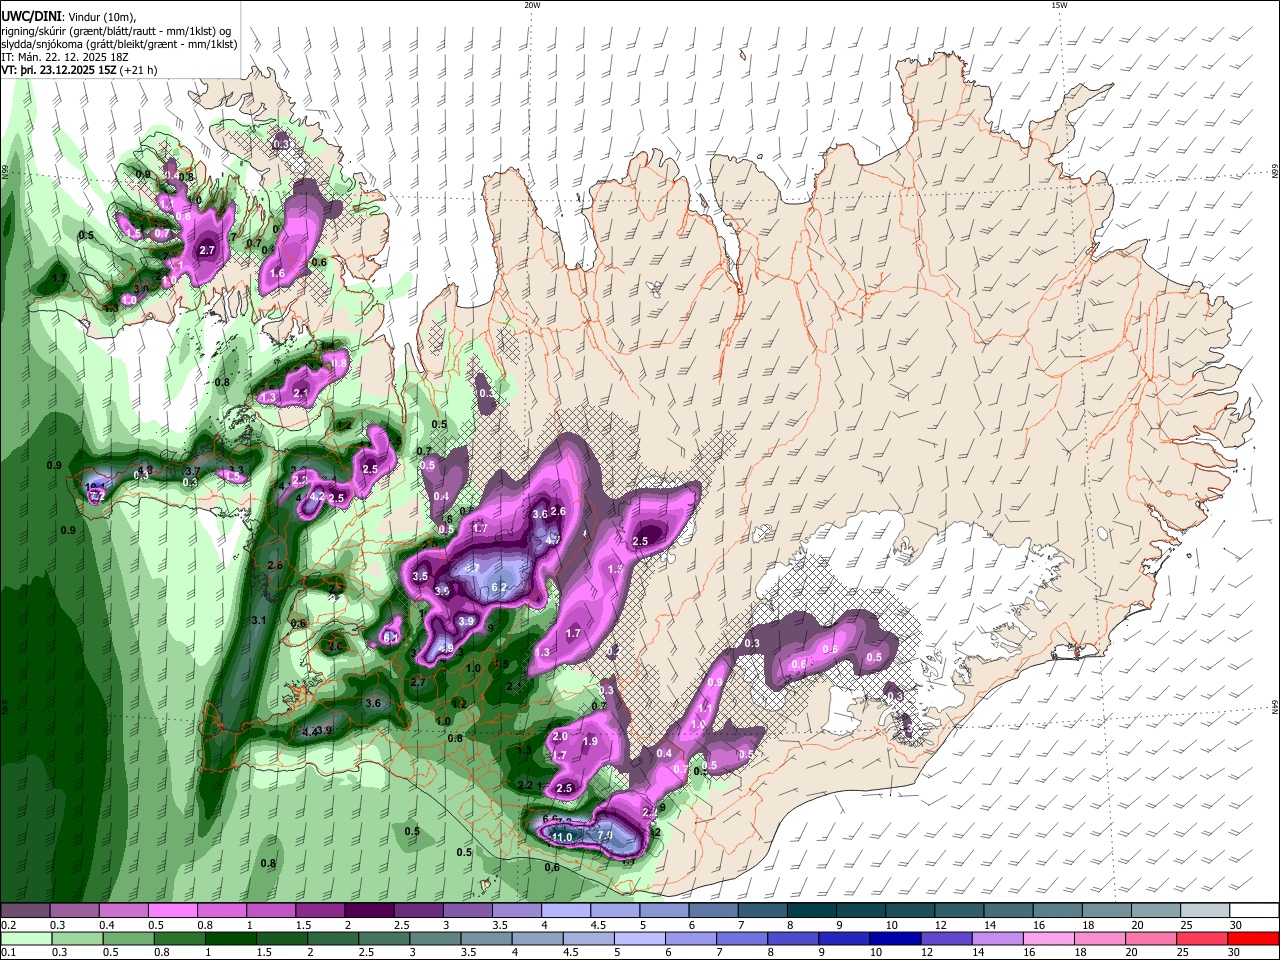
Task: Click the red swatch ending the rain legend
Action: tap(1254, 938)
